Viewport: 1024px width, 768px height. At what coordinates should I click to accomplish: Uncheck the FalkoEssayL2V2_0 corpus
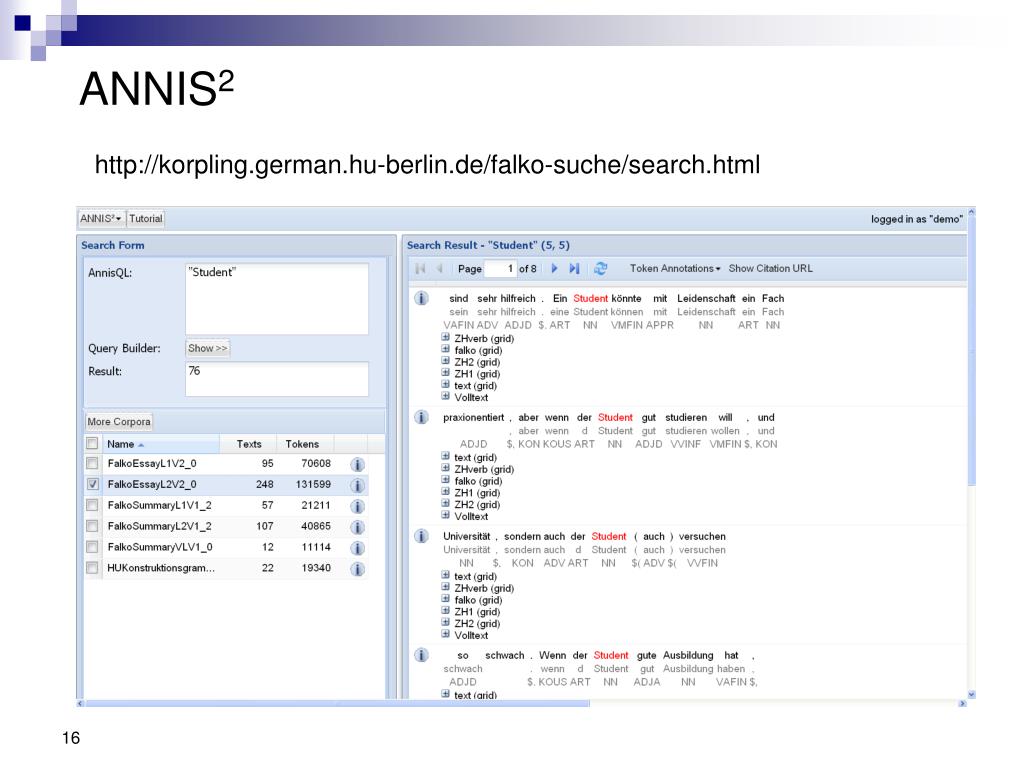[92, 485]
